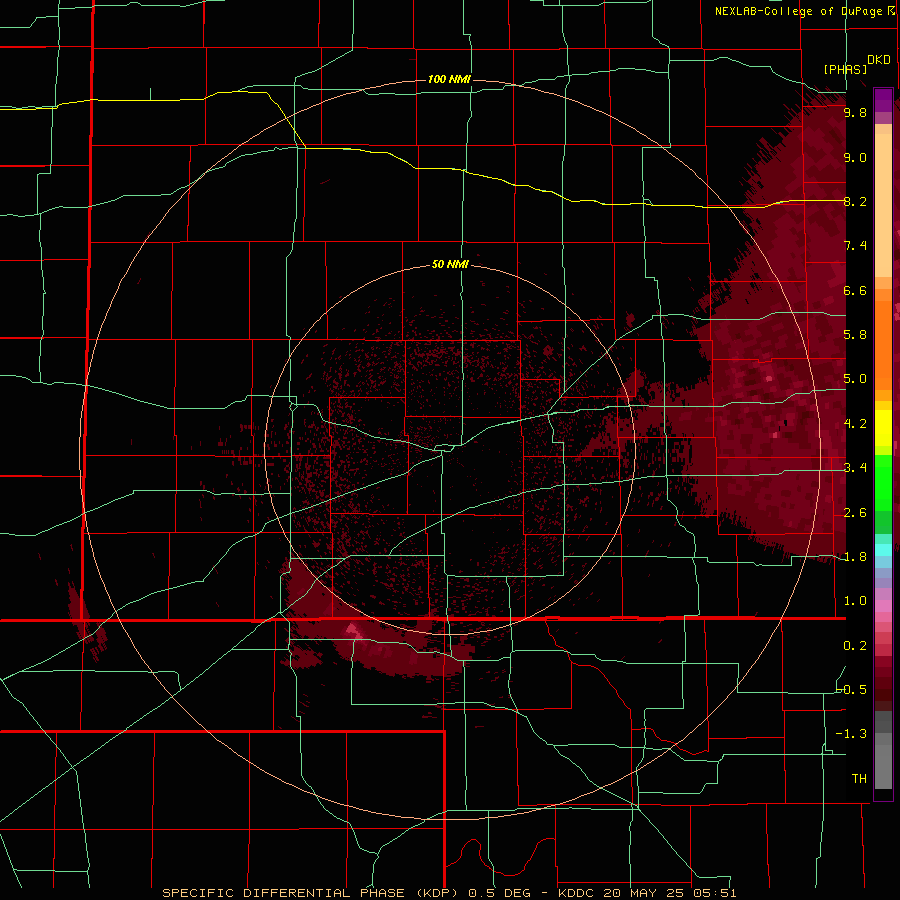Pick the yellow color bar segment

pos(883,428)
